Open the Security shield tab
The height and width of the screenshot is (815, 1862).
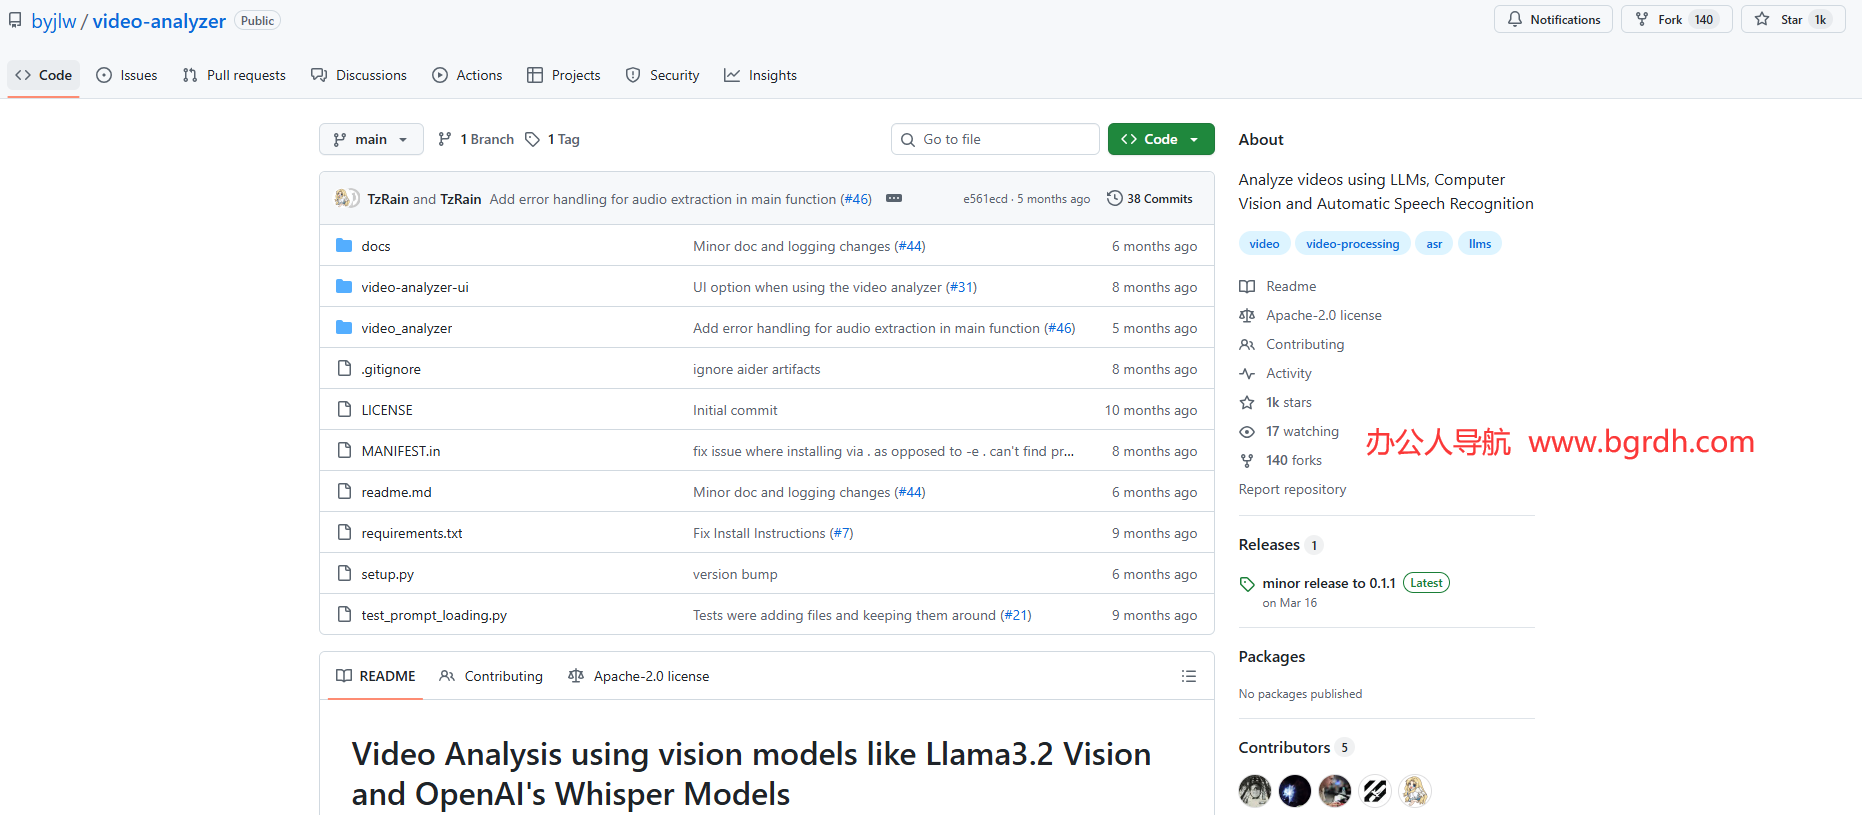tap(662, 76)
